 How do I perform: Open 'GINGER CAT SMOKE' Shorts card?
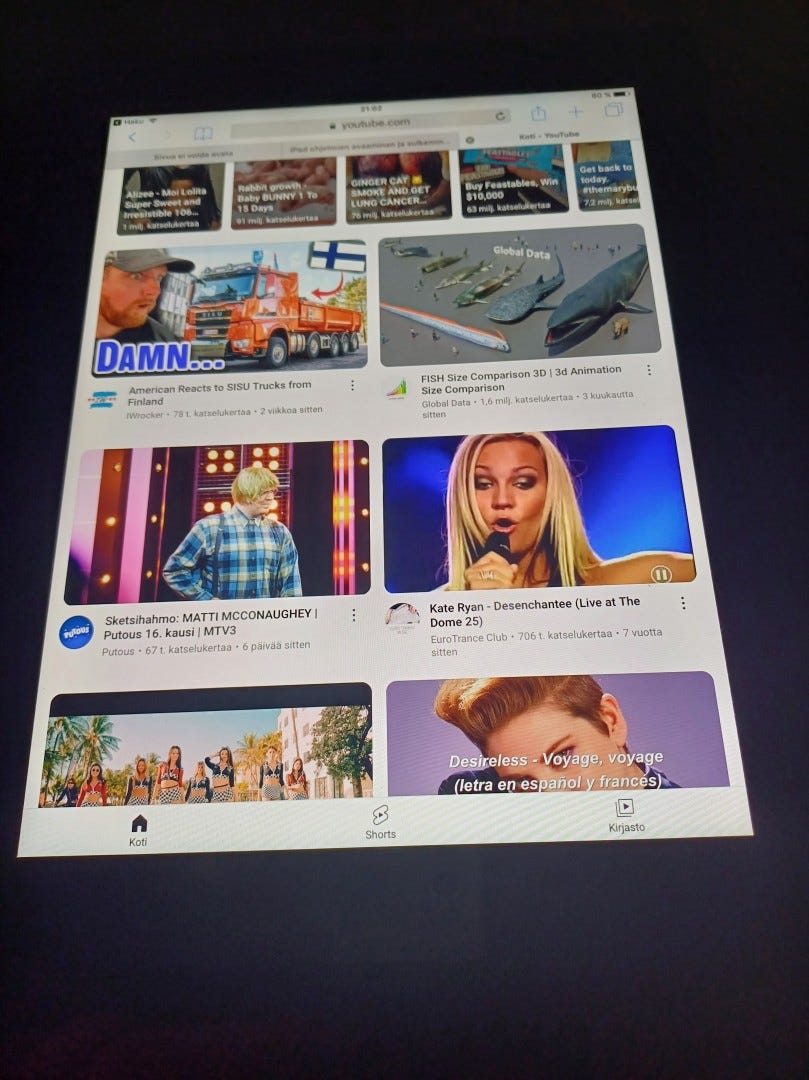tap(399, 187)
